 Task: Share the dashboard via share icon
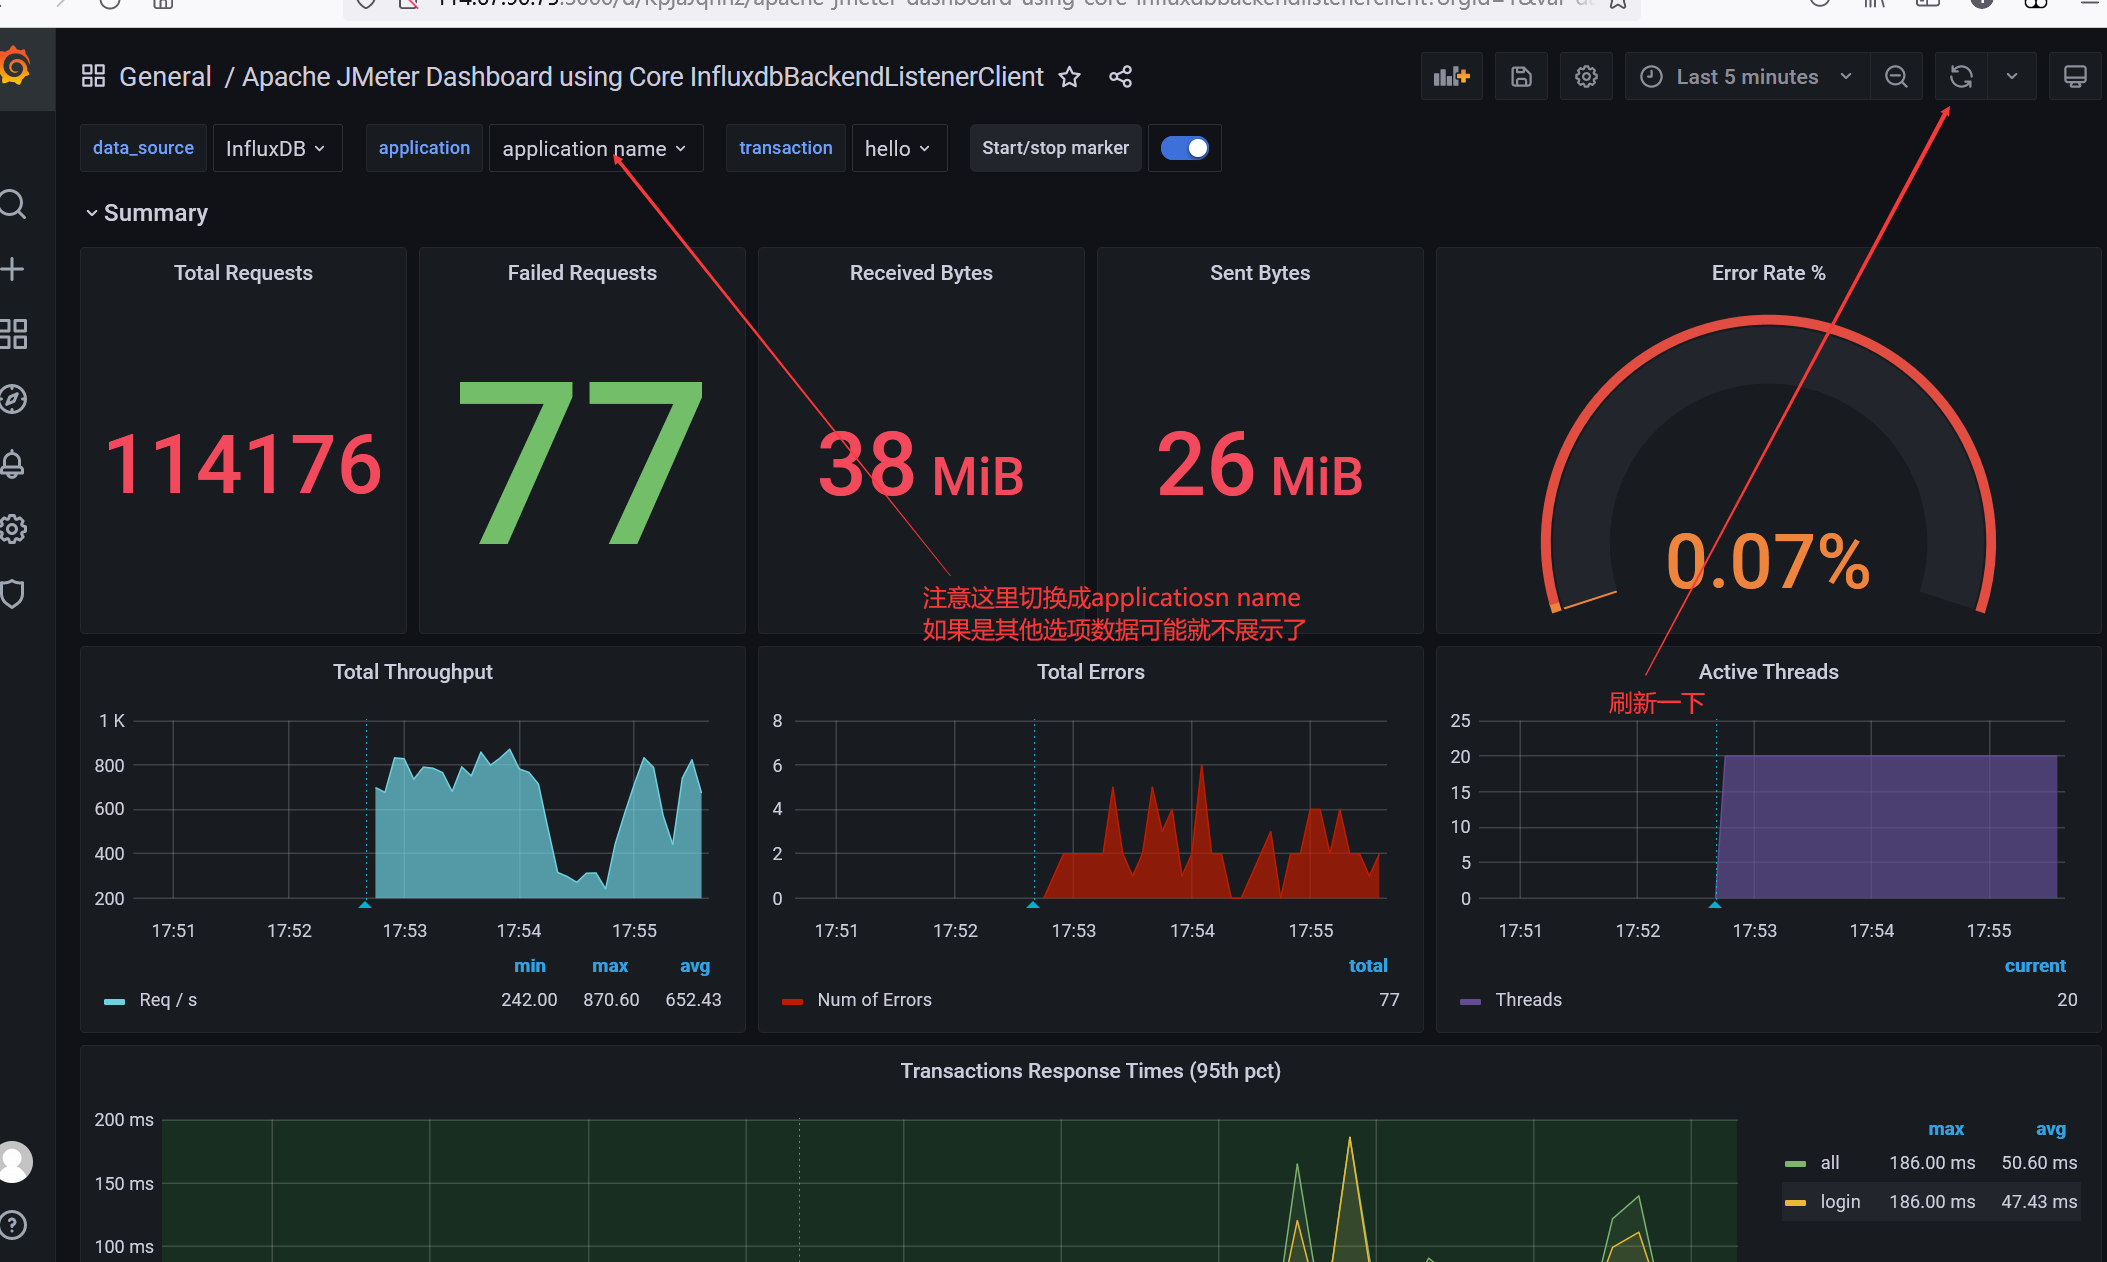point(1120,77)
